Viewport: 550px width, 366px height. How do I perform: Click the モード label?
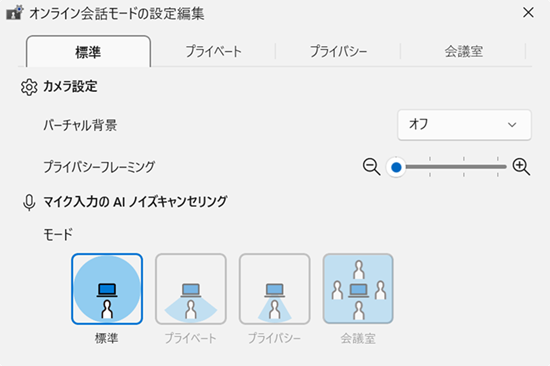58,234
